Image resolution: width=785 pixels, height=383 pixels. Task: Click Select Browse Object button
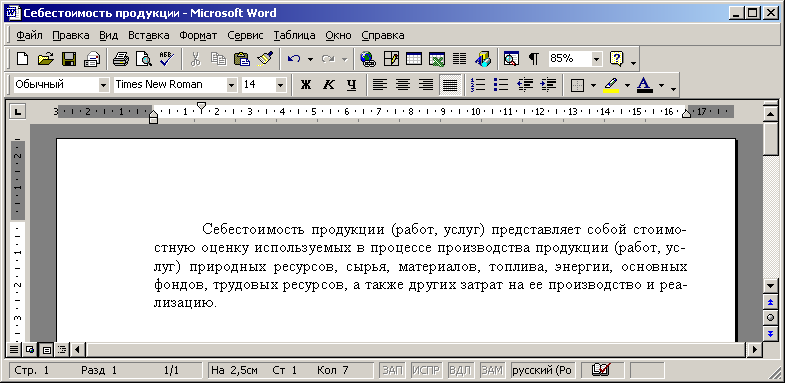770,317
